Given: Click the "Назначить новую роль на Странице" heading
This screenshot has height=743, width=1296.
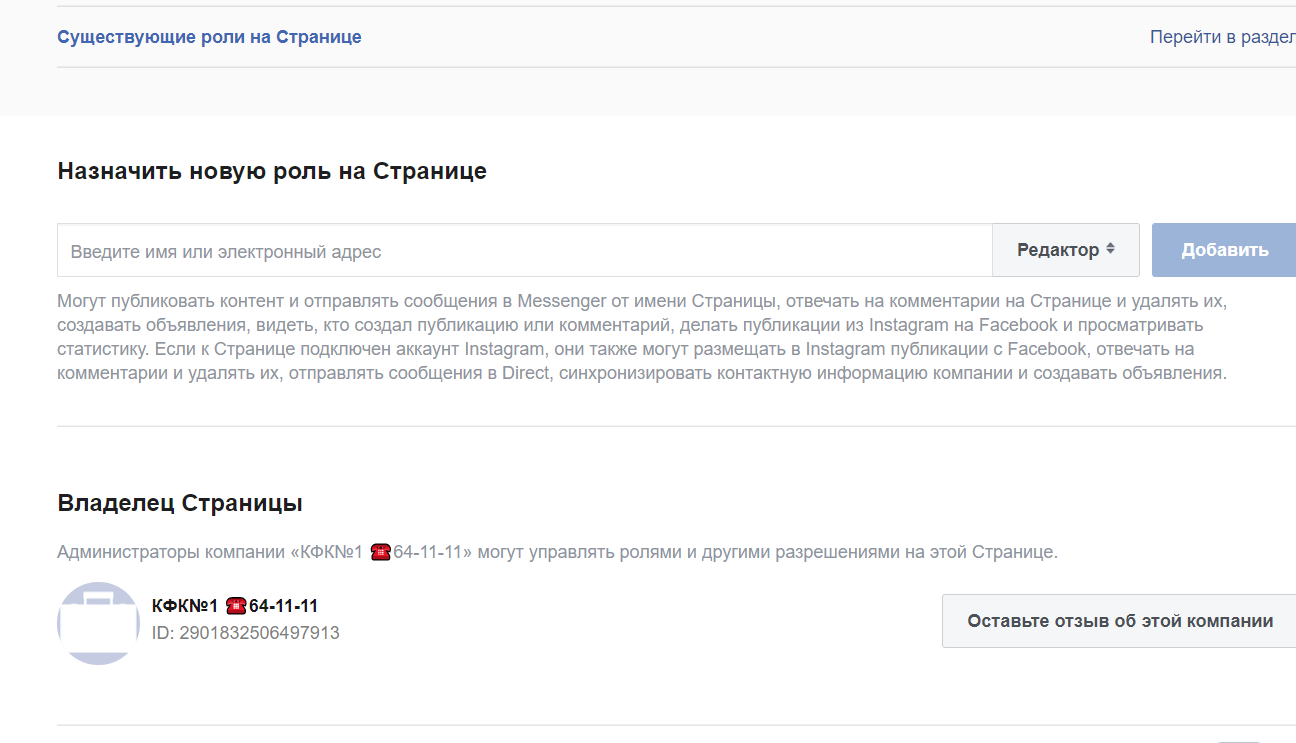Looking at the screenshot, I should click(272, 171).
